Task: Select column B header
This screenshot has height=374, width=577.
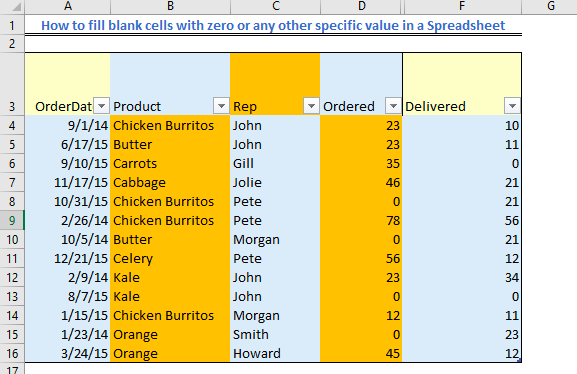Action: [x=170, y=6]
